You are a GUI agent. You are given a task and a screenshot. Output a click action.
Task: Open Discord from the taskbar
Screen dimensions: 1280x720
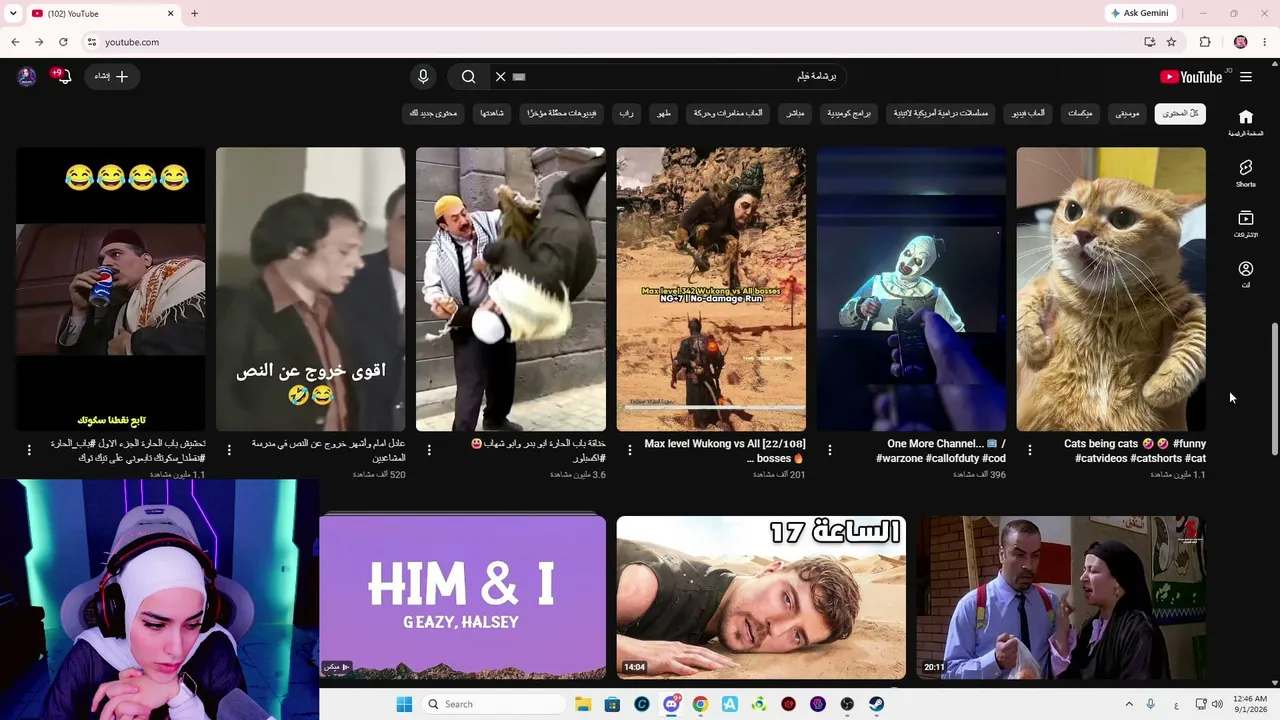point(671,704)
